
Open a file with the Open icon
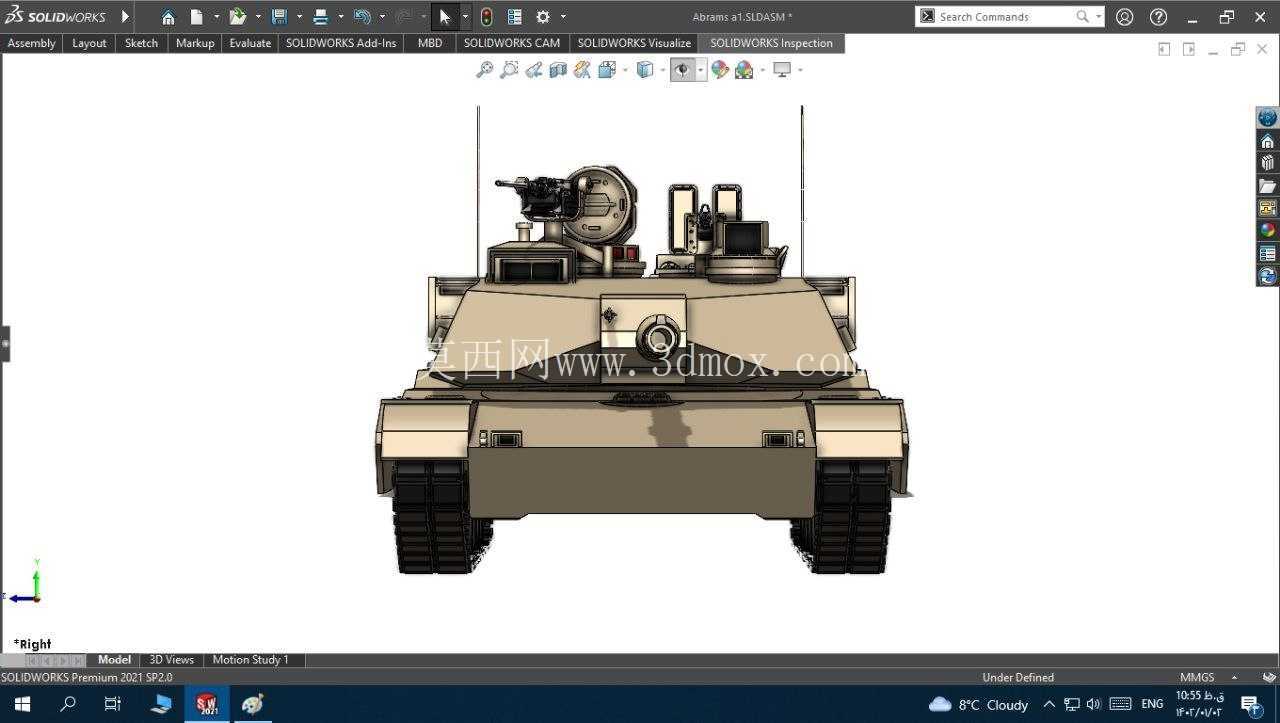pyautogui.click(x=237, y=17)
